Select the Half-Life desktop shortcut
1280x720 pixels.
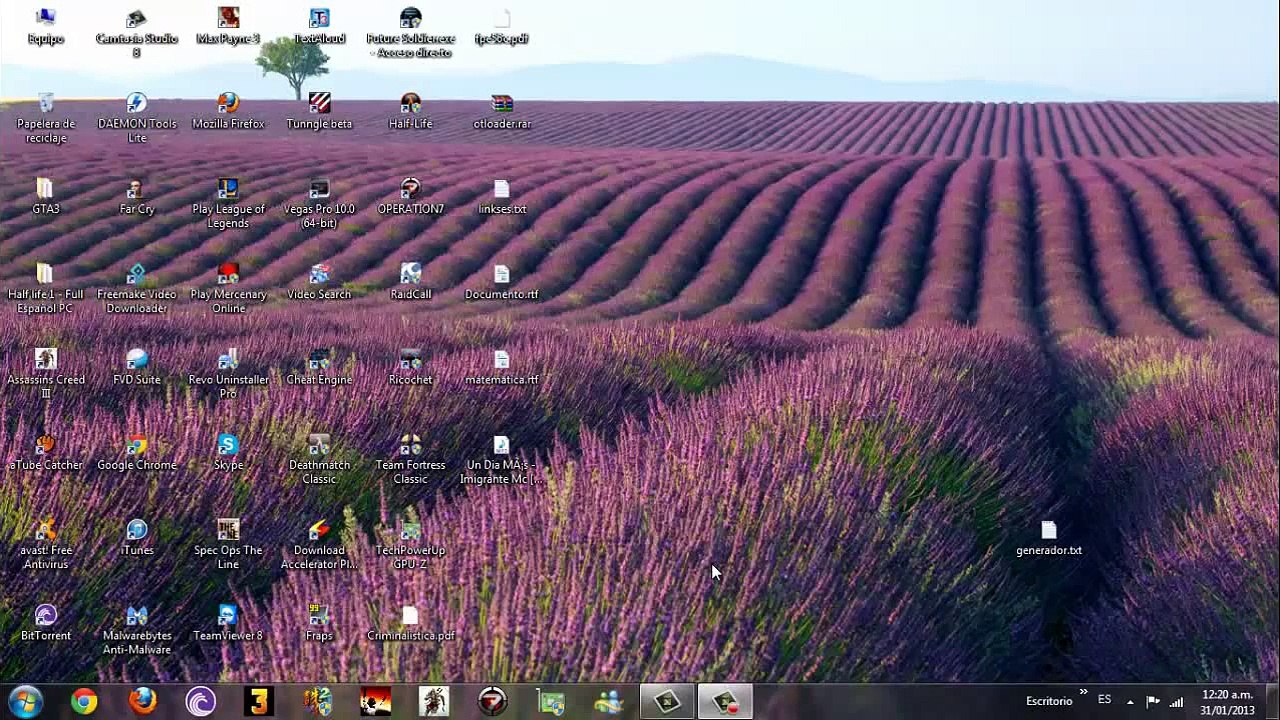point(410,111)
